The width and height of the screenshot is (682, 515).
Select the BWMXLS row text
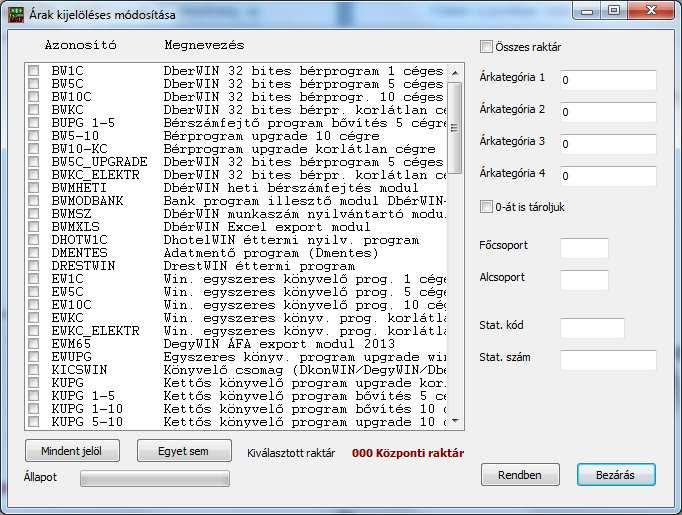75,227
